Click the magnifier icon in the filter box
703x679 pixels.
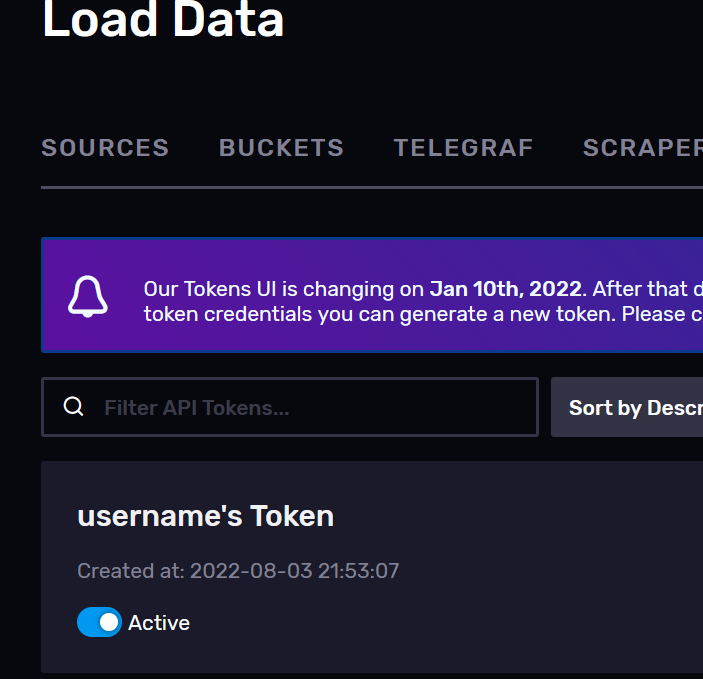point(74,407)
